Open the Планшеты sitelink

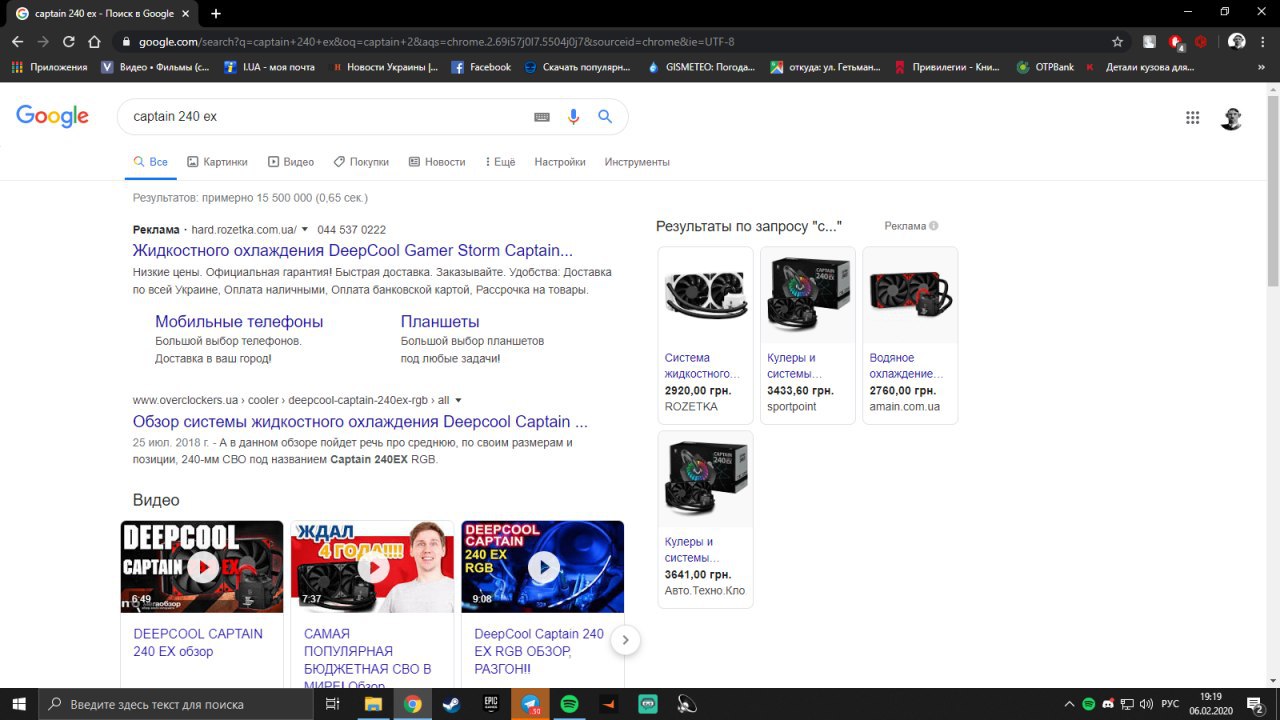[x=440, y=322]
